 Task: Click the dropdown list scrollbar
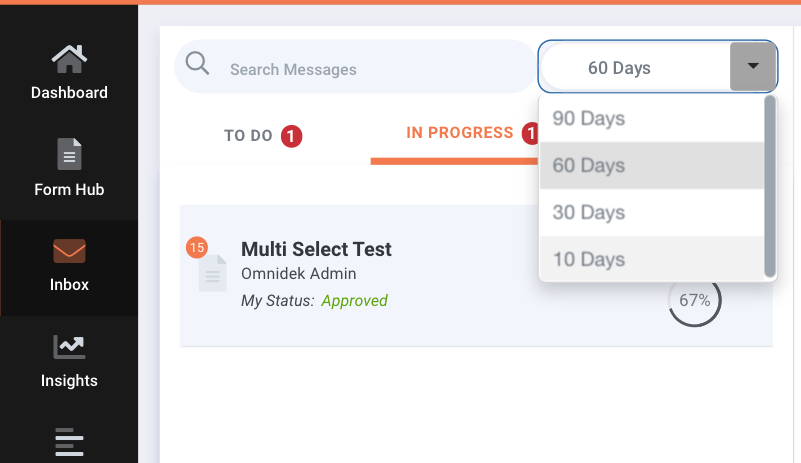769,187
